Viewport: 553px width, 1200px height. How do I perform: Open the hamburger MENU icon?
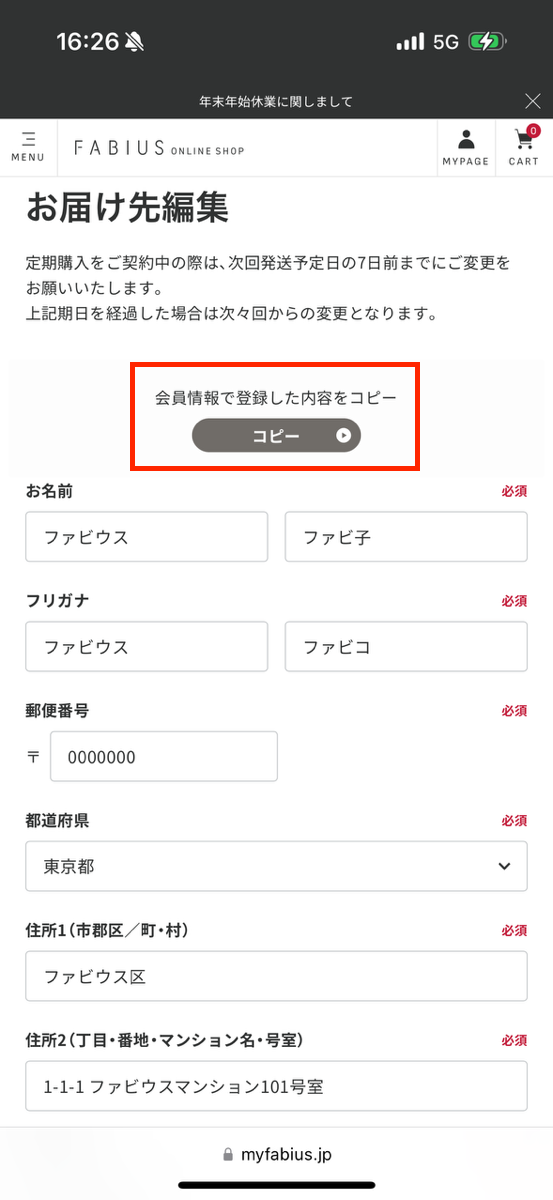pyautogui.click(x=28, y=147)
